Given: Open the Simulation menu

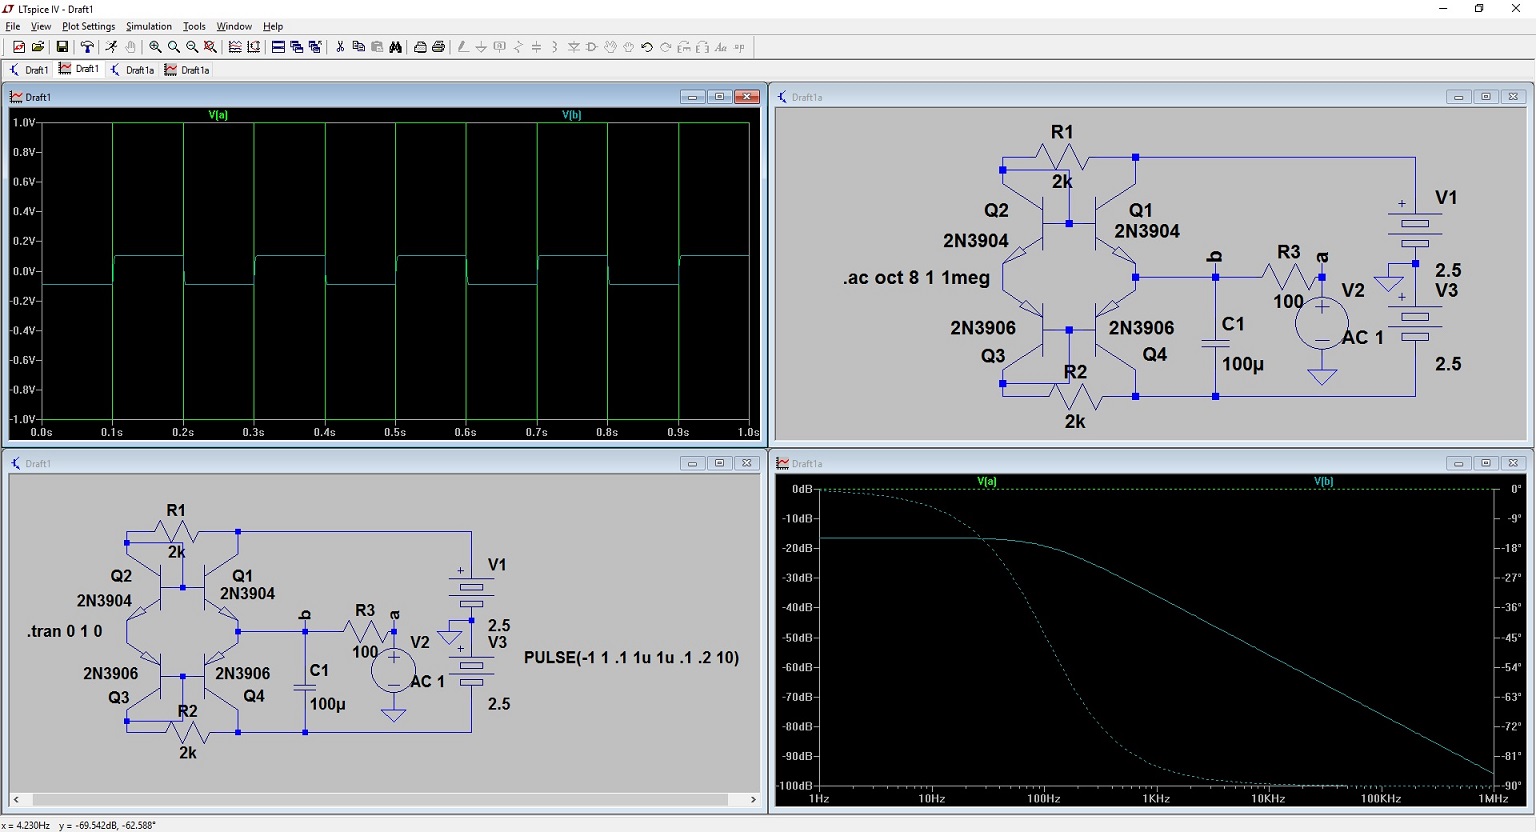Looking at the screenshot, I should 148,26.
